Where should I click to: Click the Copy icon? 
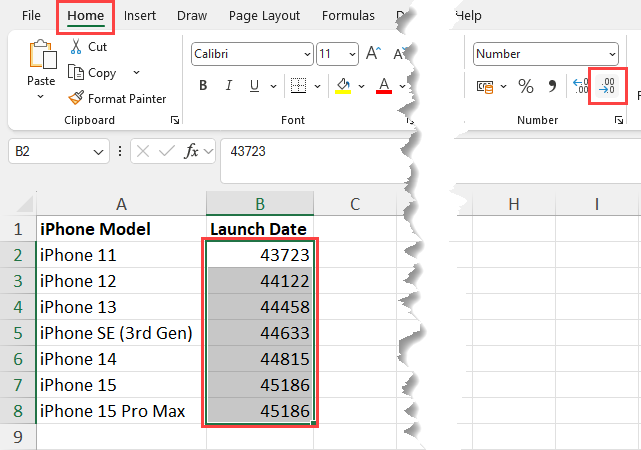[x=76, y=72]
